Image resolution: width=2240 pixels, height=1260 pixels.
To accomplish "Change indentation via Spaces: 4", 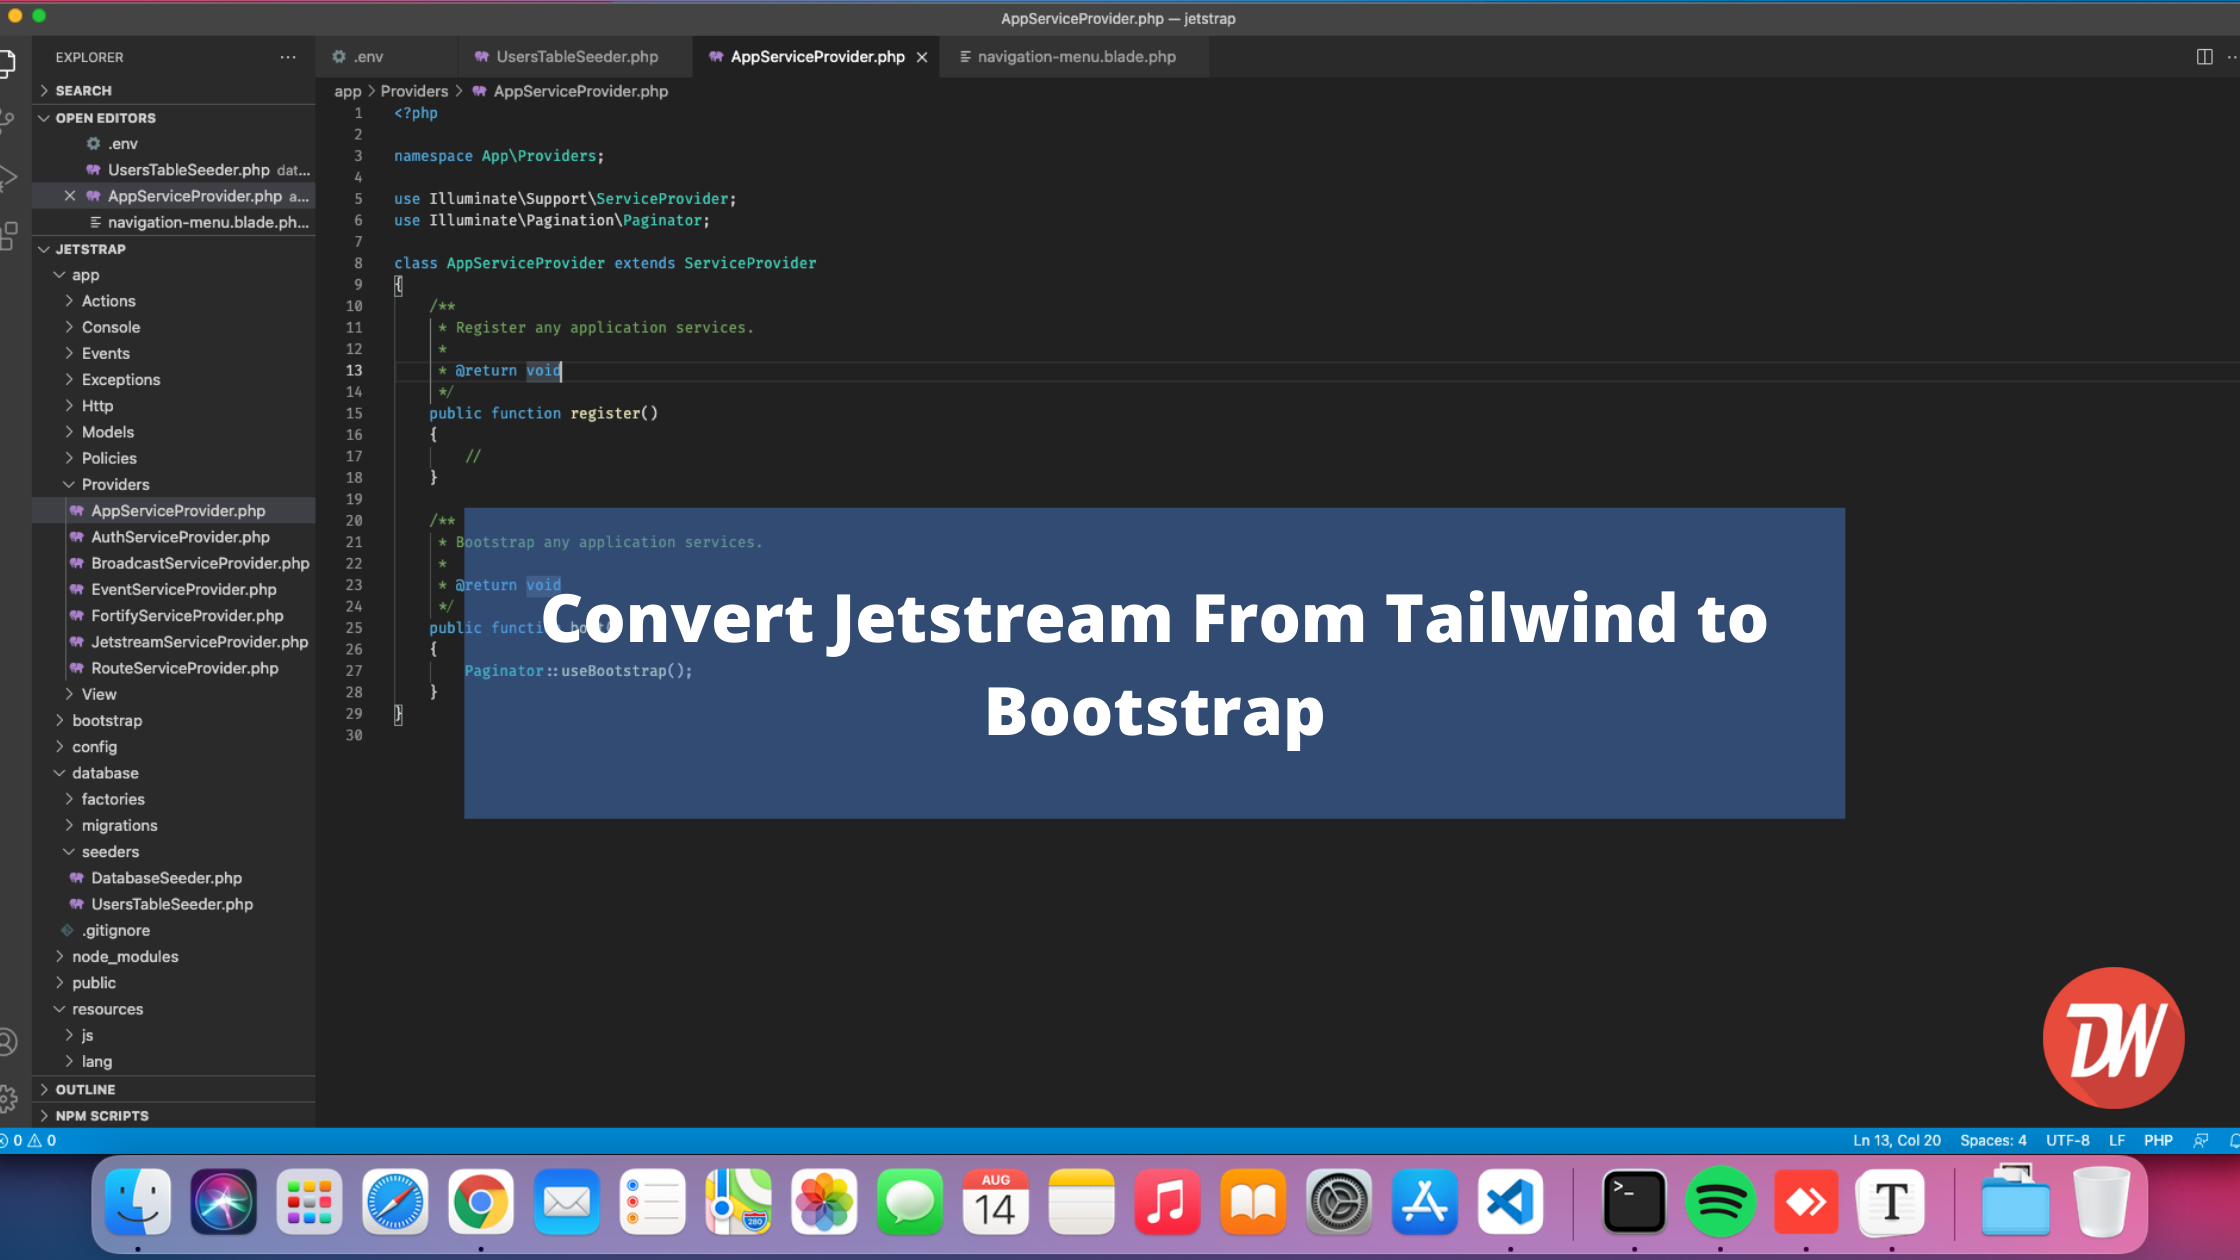I will coord(1993,1140).
